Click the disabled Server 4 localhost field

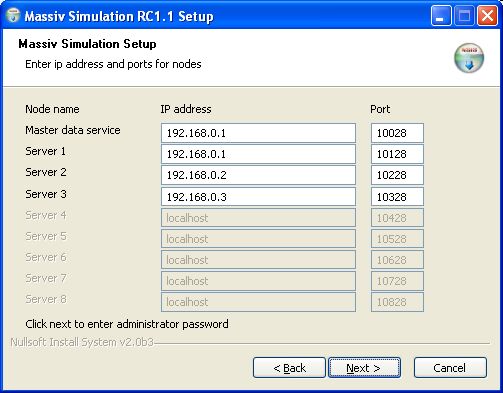(258, 218)
